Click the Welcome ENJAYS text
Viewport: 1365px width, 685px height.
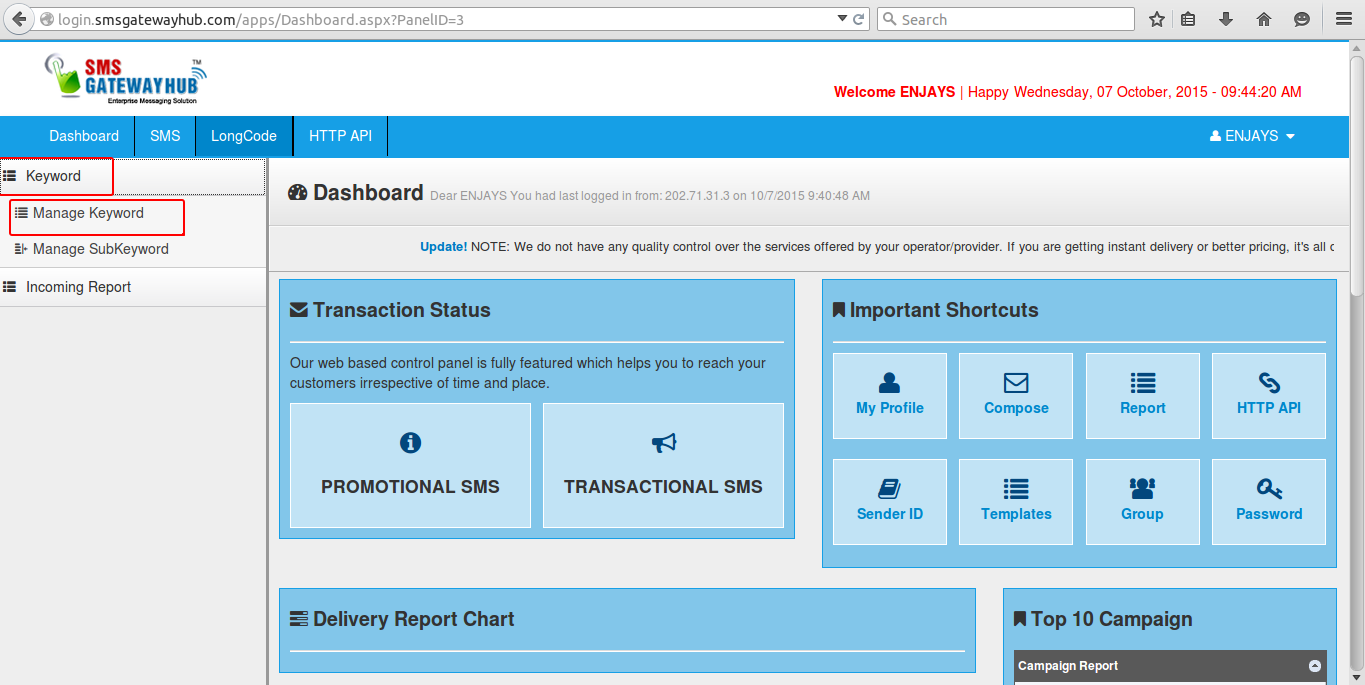pos(894,92)
